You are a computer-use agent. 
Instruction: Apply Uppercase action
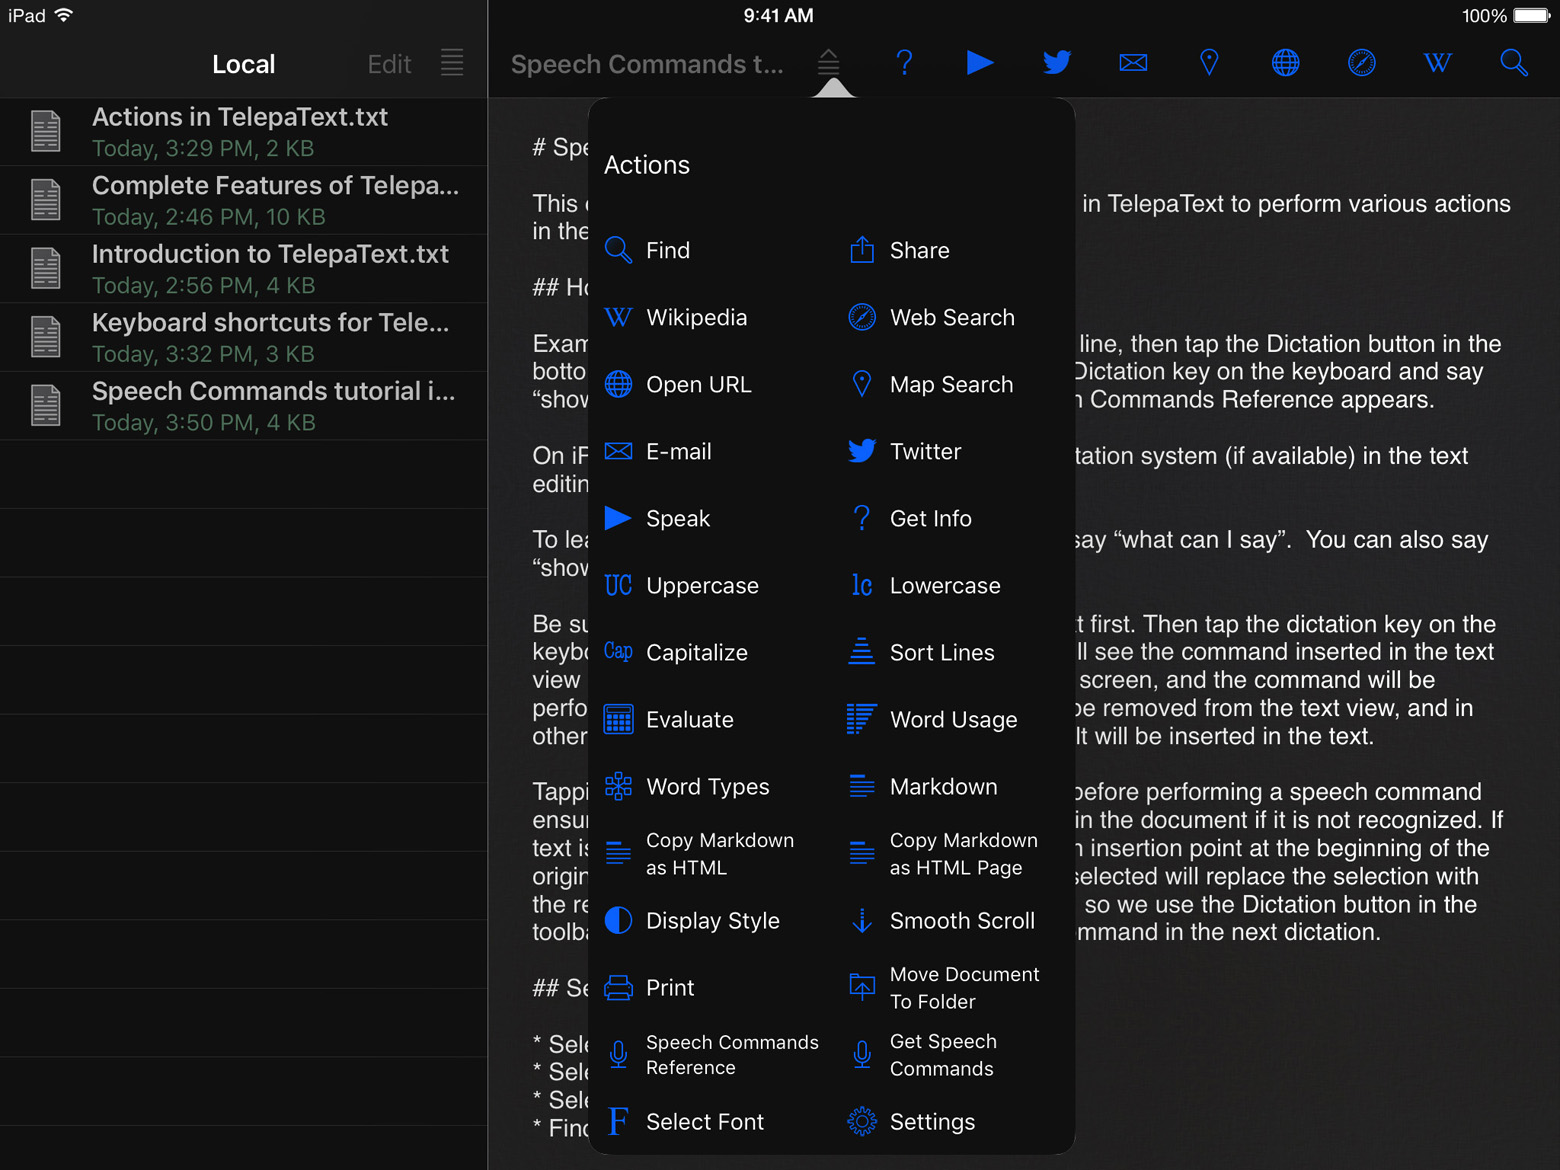(x=681, y=585)
